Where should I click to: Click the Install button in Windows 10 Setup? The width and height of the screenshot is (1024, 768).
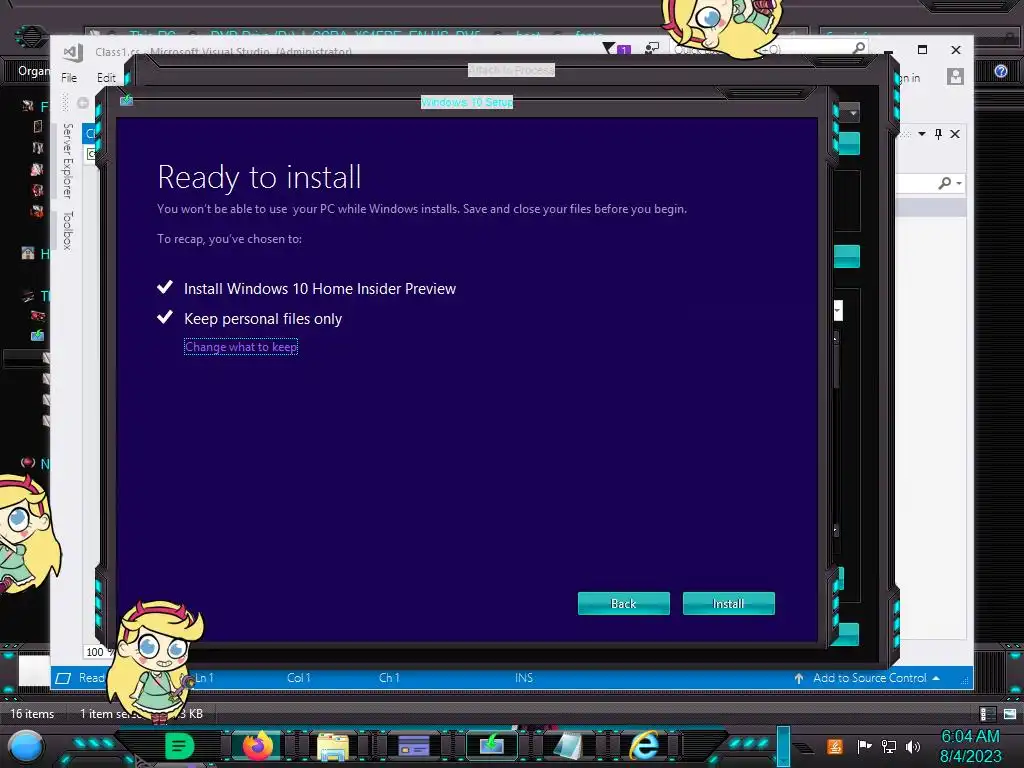(728, 603)
